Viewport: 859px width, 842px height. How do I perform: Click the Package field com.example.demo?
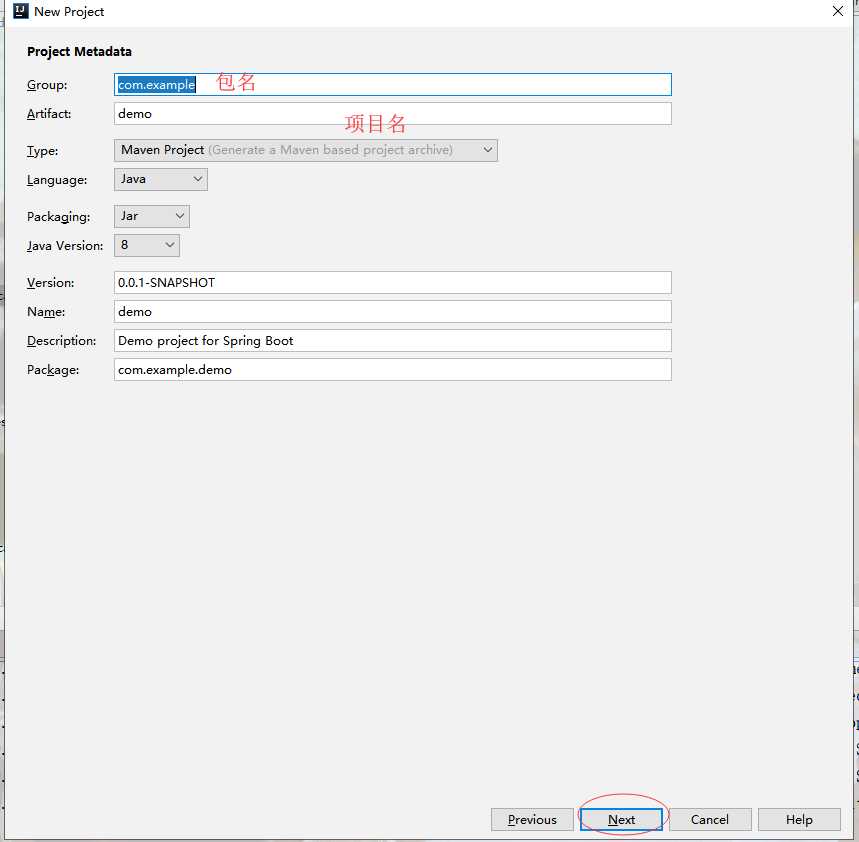tap(392, 370)
